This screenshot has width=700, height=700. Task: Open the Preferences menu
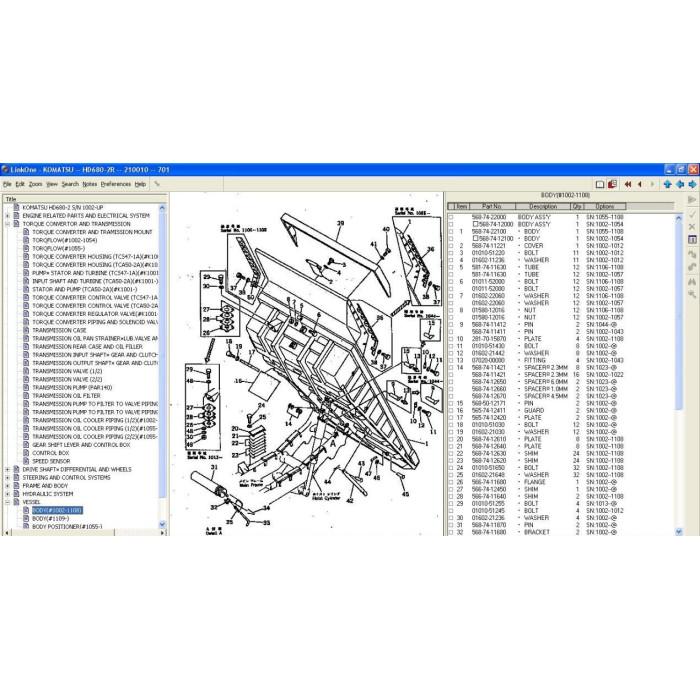(x=116, y=184)
